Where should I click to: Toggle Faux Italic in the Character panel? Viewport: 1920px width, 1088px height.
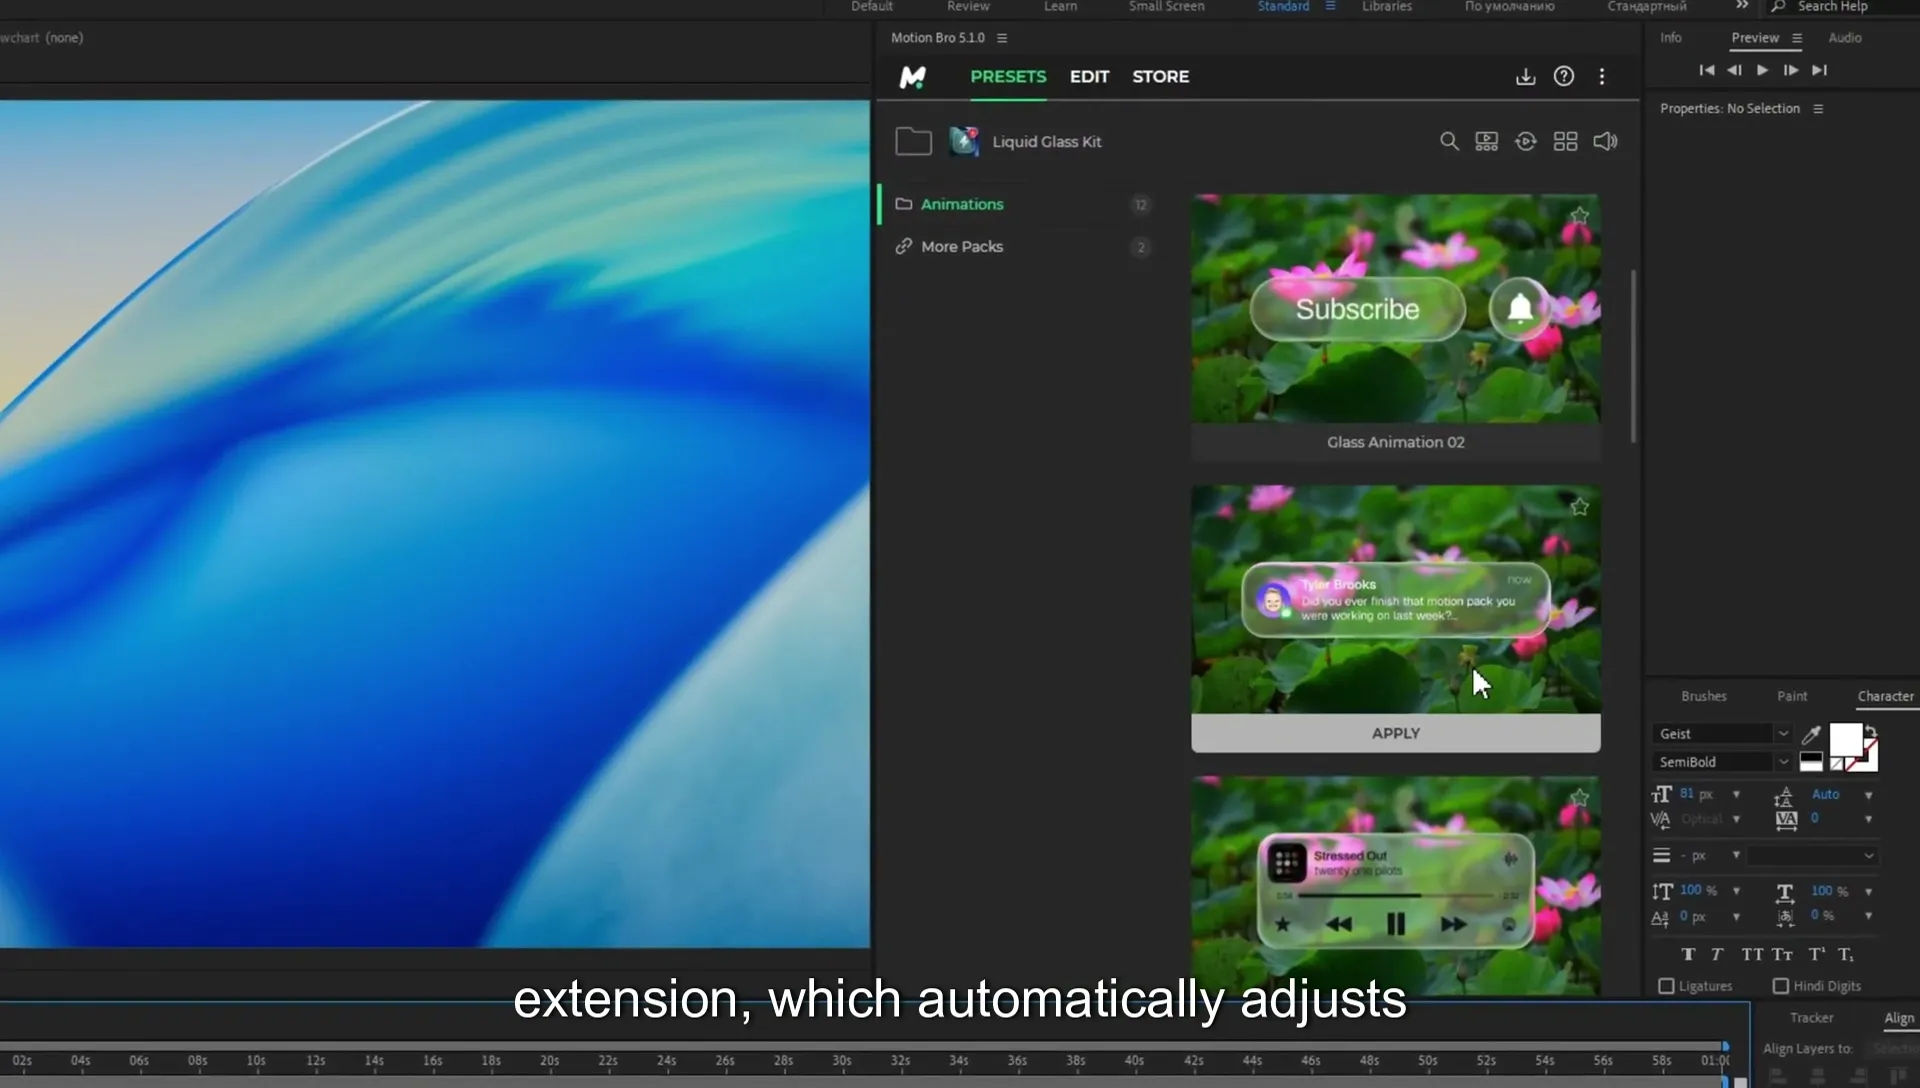1717,954
